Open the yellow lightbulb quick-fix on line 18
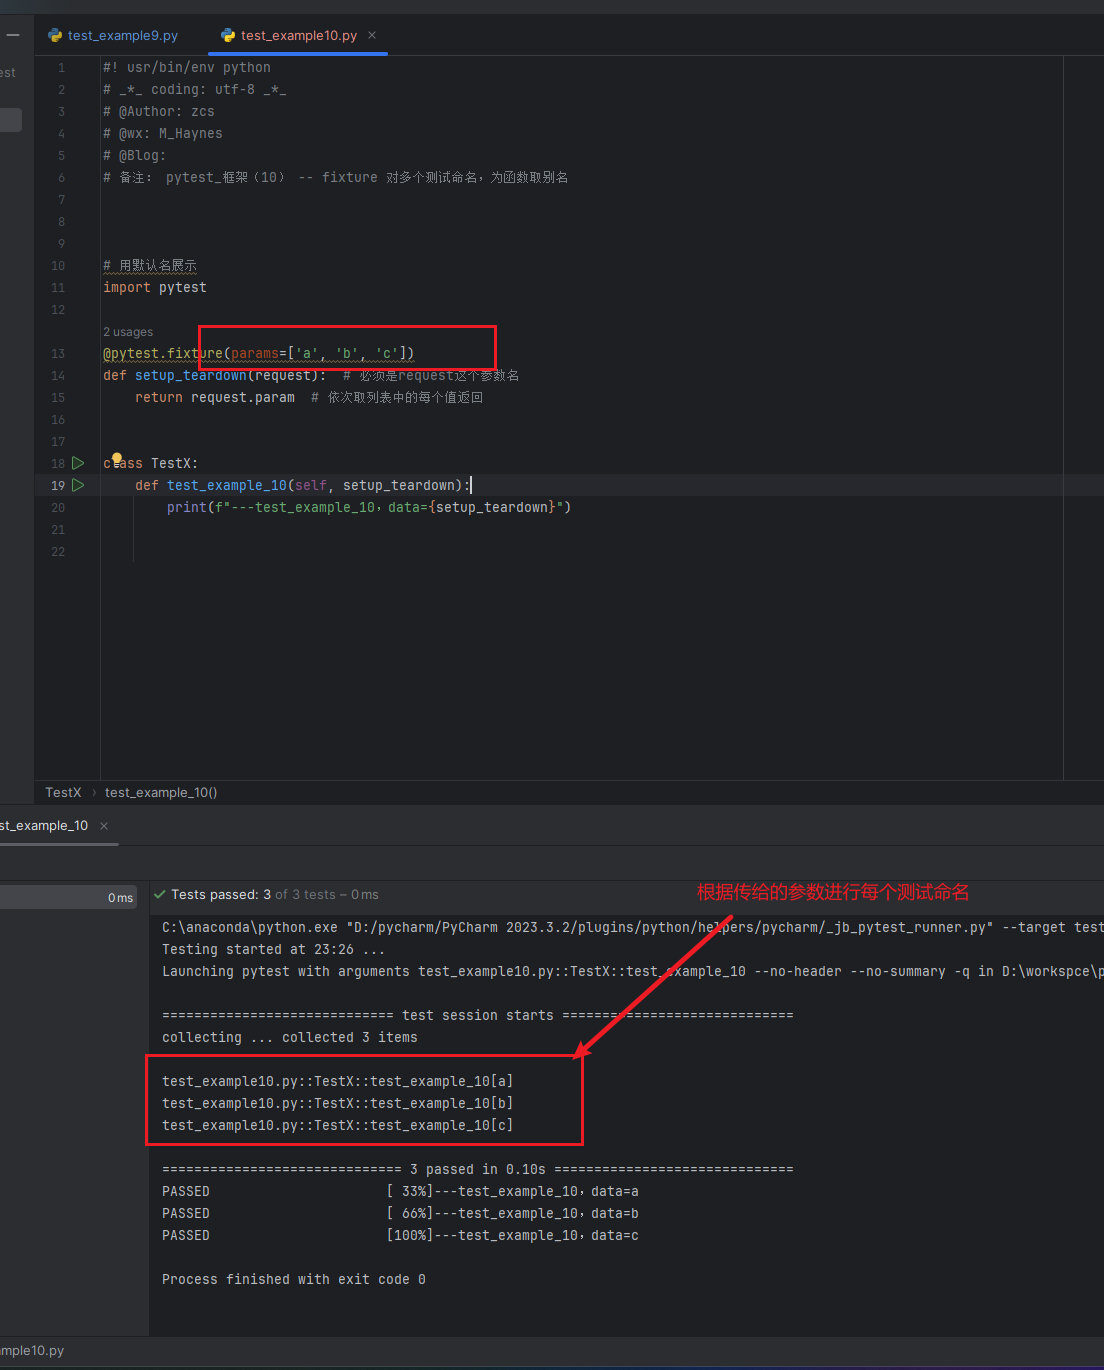This screenshot has width=1104, height=1370. pyautogui.click(x=116, y=459)
